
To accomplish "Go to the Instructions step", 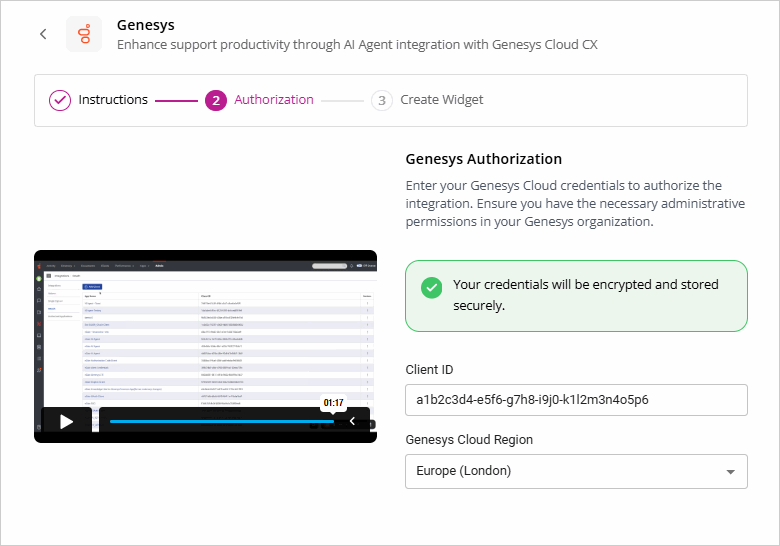I will point(113,100).
